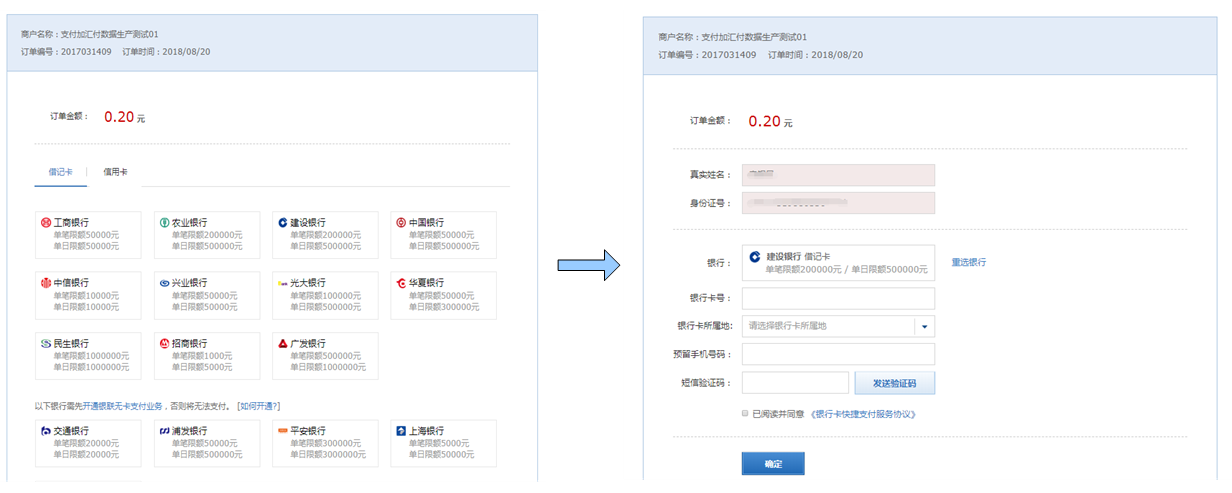Focus the 短信验证码 input field
1232x493 pixels.
(795, 383)
